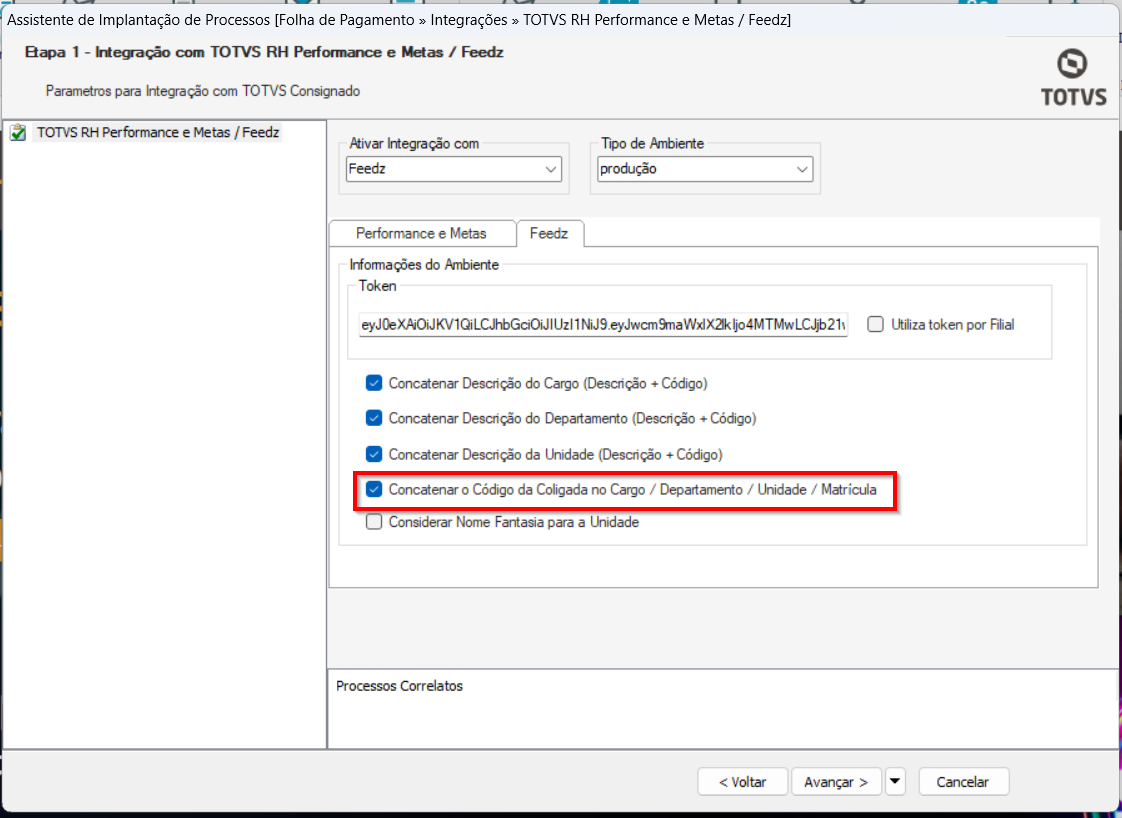Click the < Voltar button
The width and height of the screenshot is (1122, 818).
[x=742, y=782]
